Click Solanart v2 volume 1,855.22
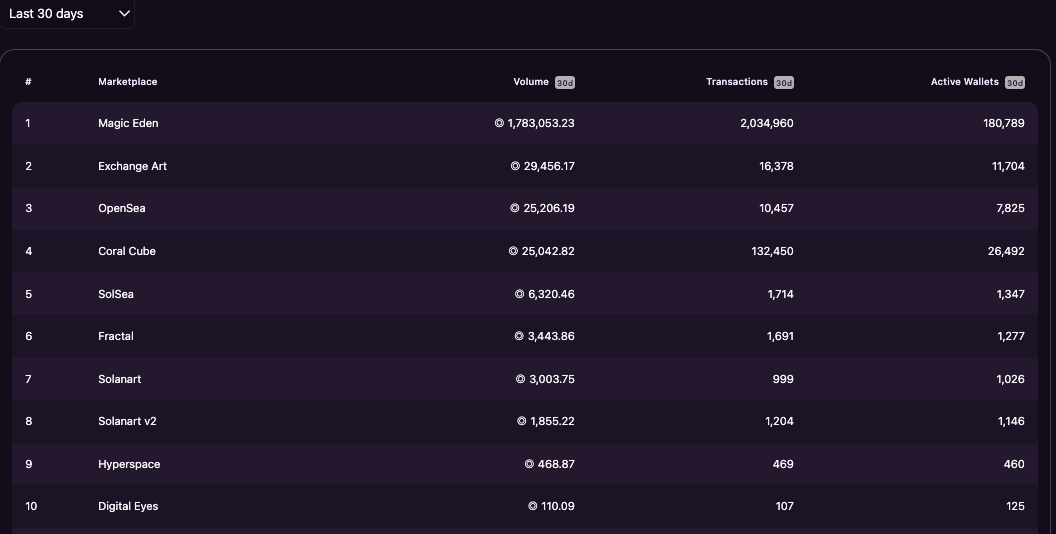The image size is (1056, 534). [x=552, y=421]
